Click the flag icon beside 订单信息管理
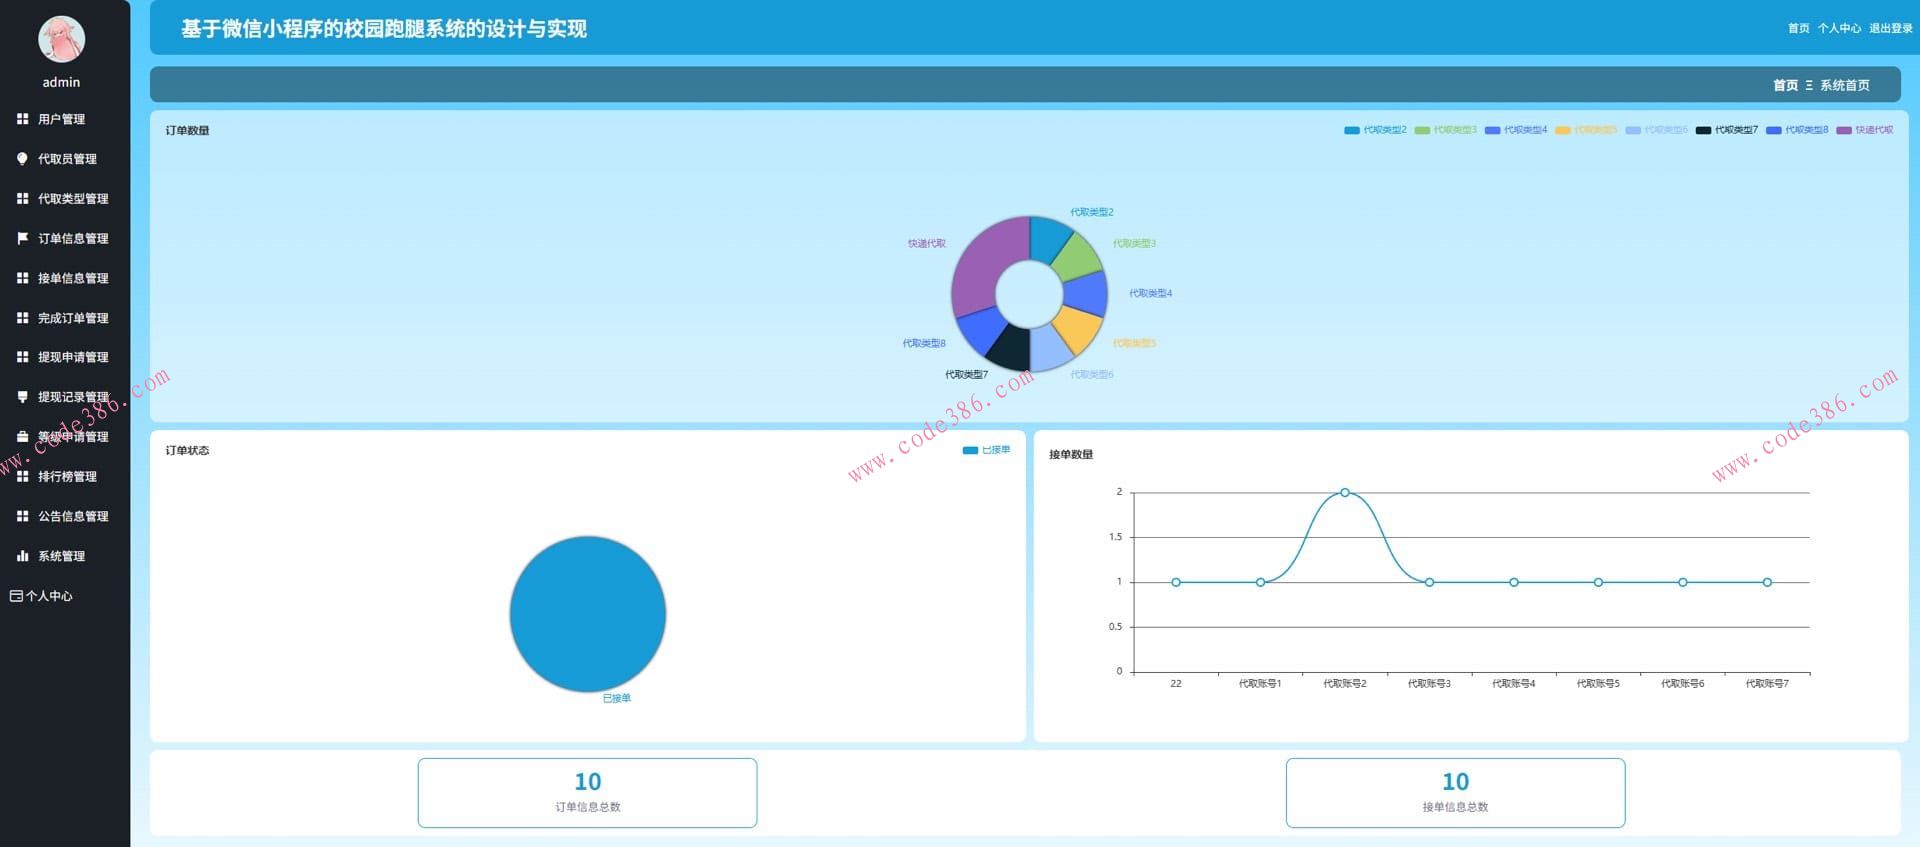 22,238
